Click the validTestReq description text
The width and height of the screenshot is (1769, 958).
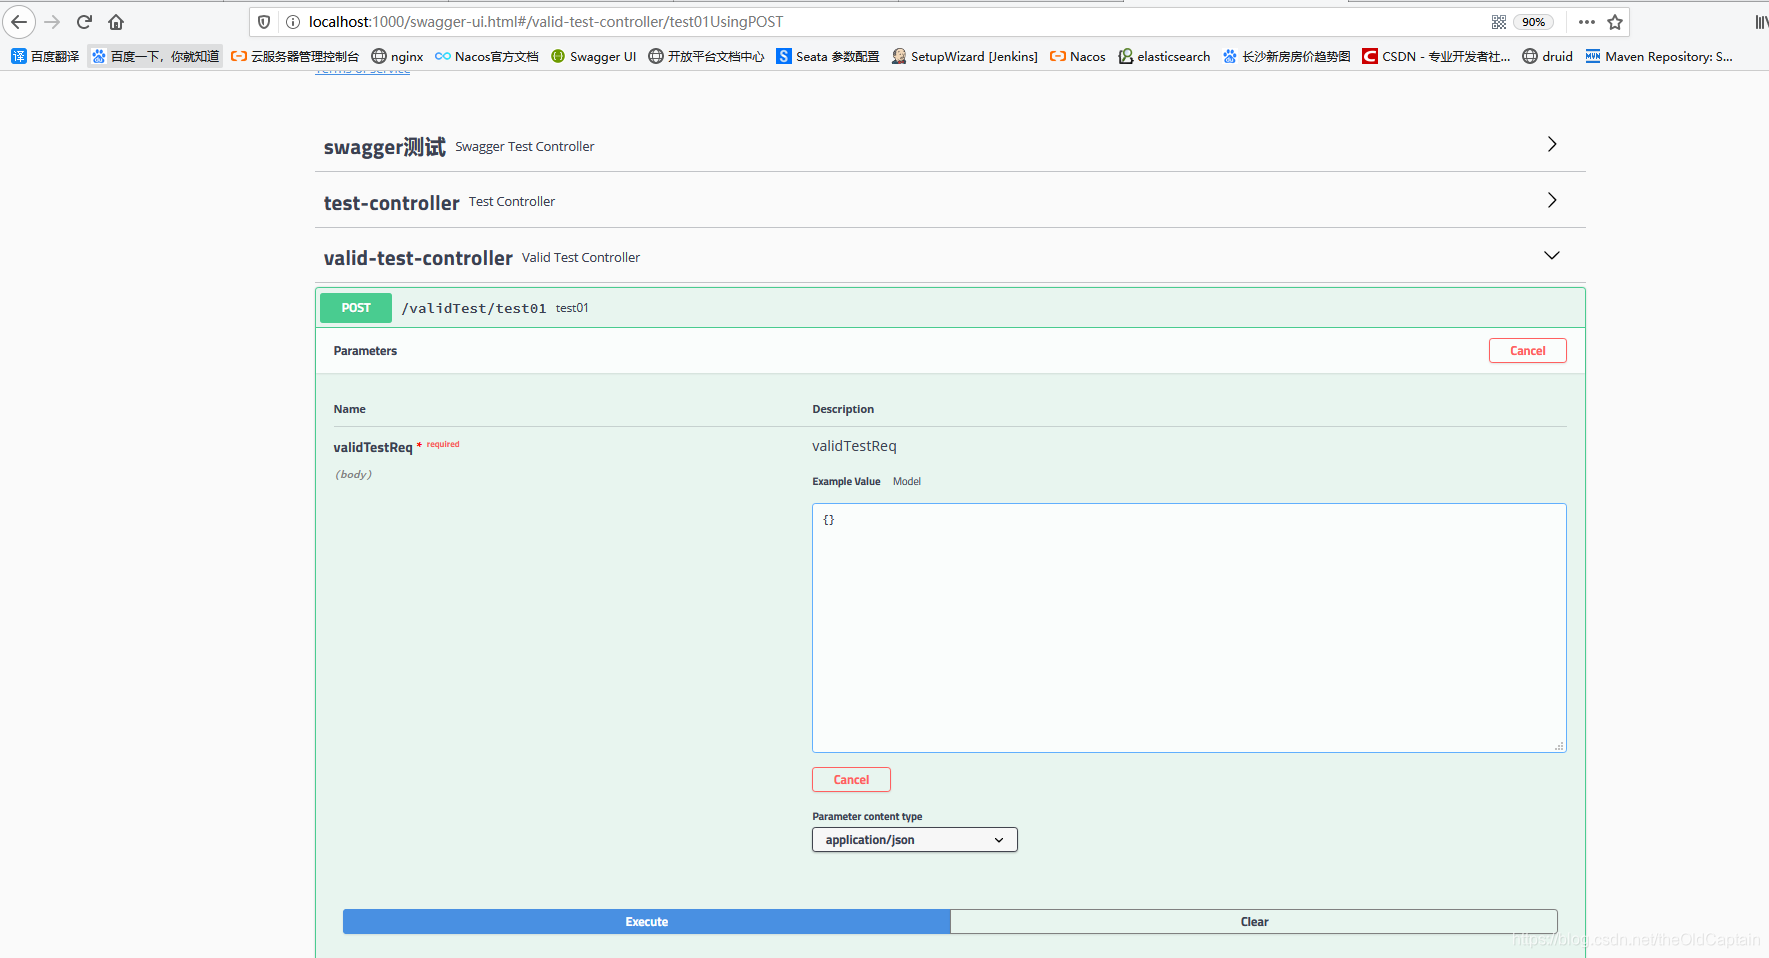pyautogui.click(x=854, y=446)
